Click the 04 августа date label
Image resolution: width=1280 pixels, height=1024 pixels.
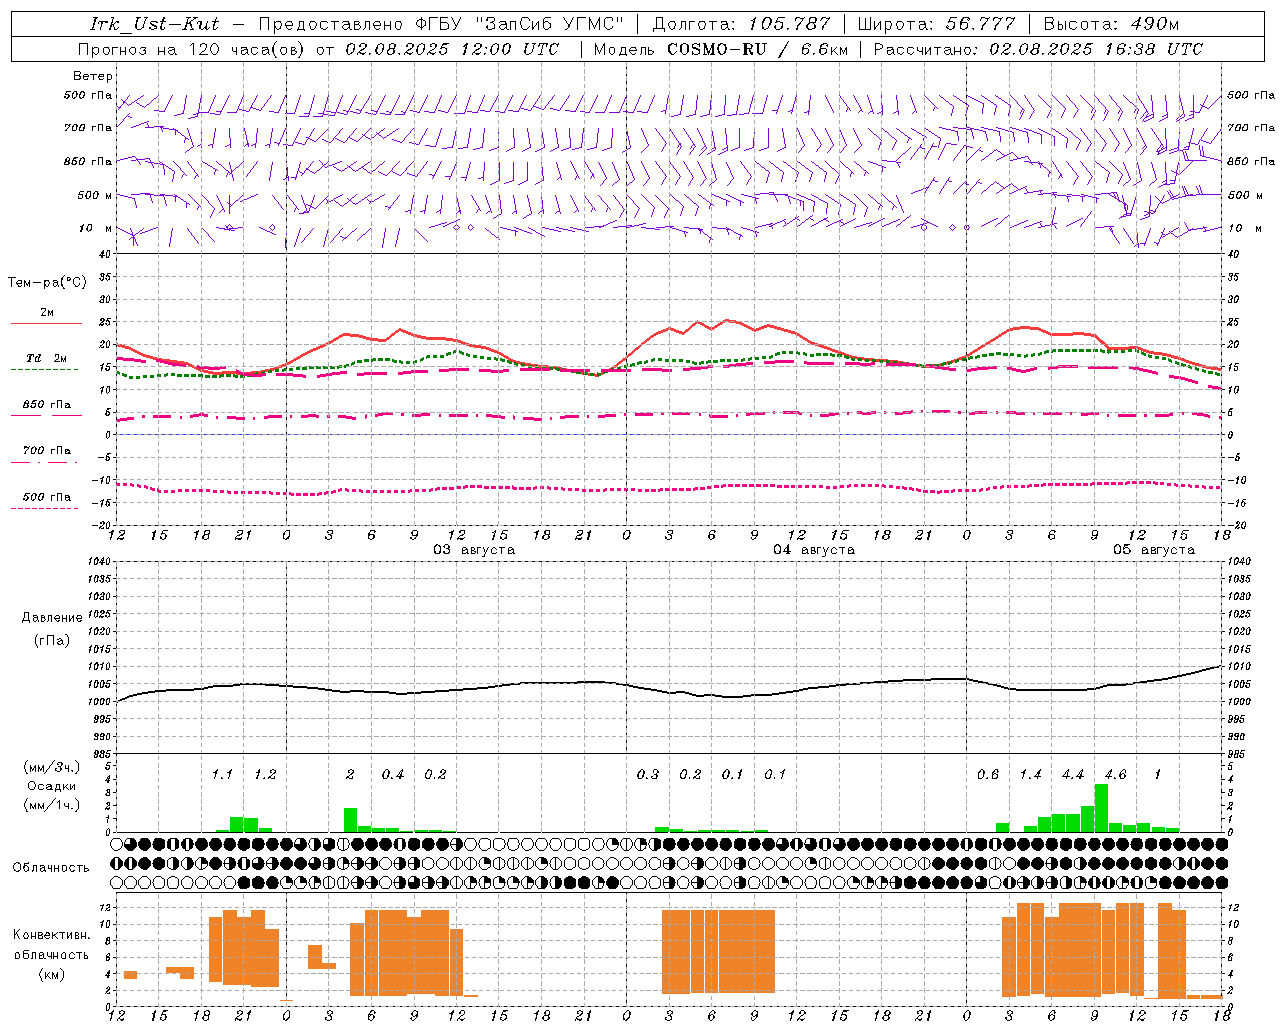click(x=813, y=549)
